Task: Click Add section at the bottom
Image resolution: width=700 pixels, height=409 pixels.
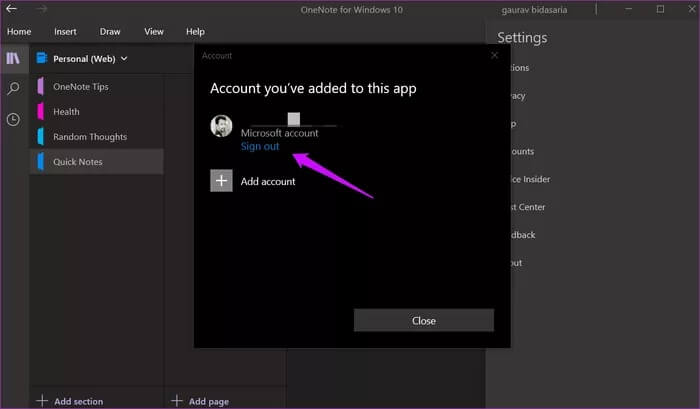Action: click(x=70, y=401)
